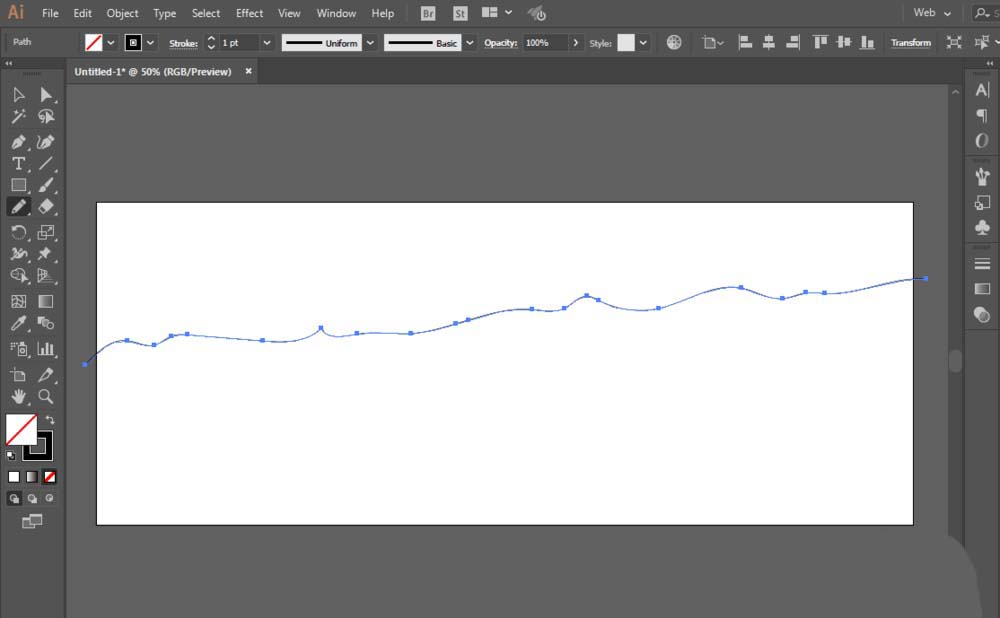Open the Uniform width profile dropdown

pyautogui.click(x=370, y=43)
